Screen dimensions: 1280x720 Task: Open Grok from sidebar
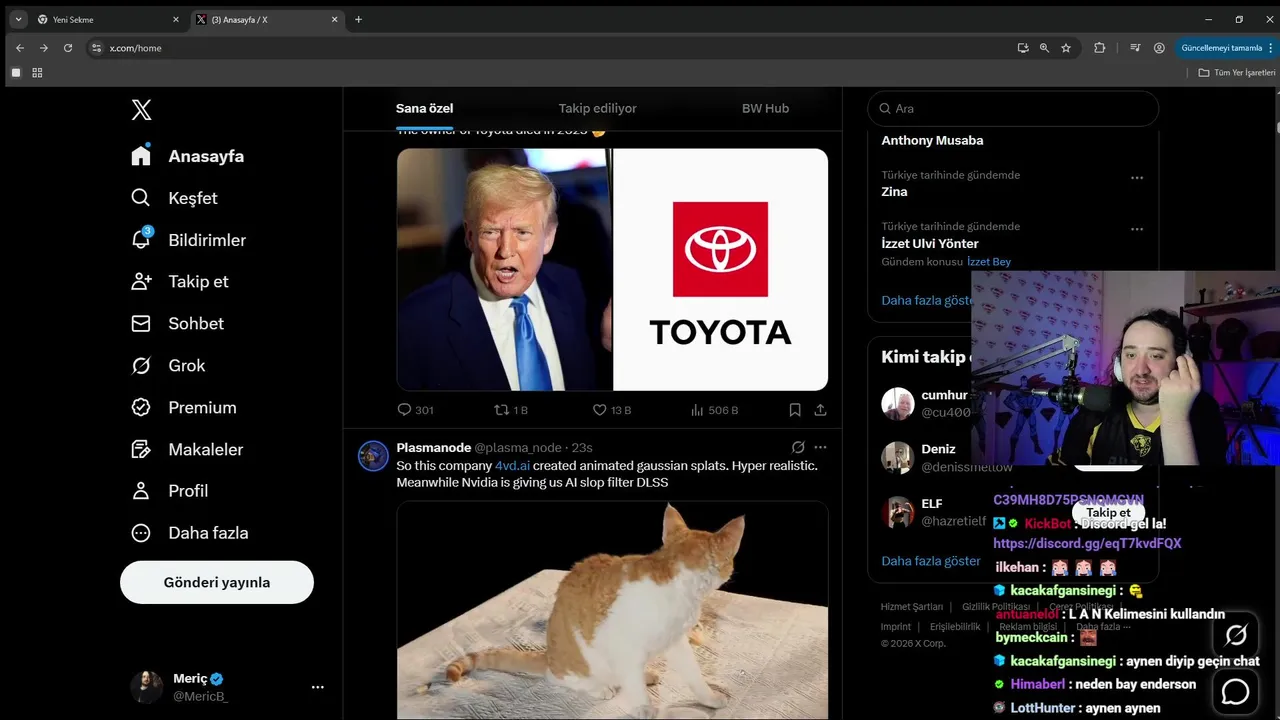[168, 366]
